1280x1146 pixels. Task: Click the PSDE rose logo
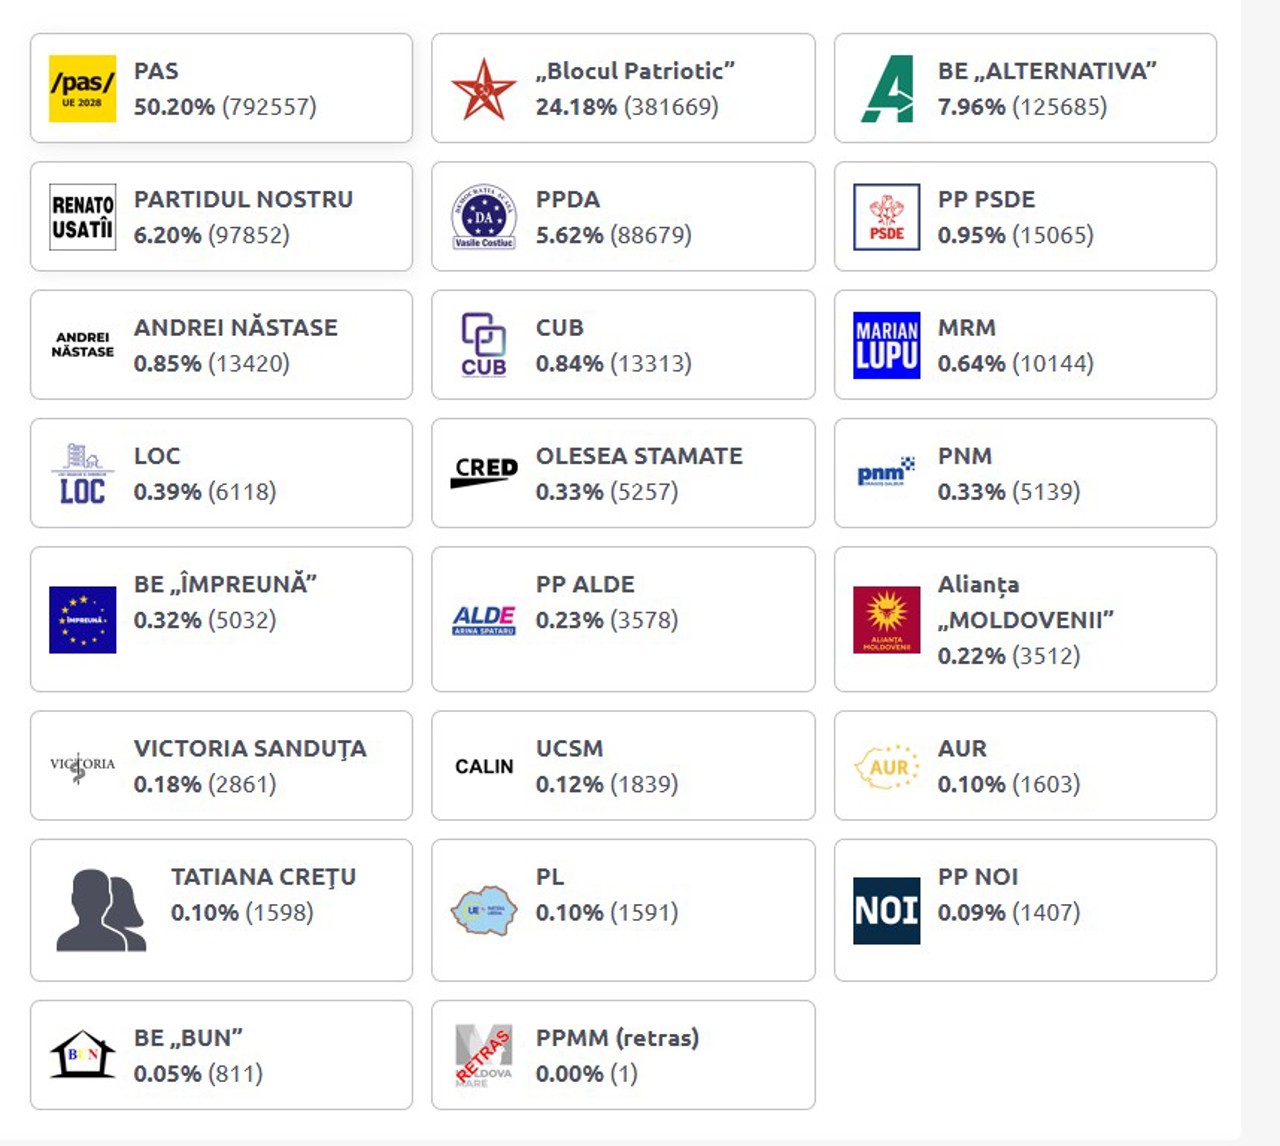point(887,217)
